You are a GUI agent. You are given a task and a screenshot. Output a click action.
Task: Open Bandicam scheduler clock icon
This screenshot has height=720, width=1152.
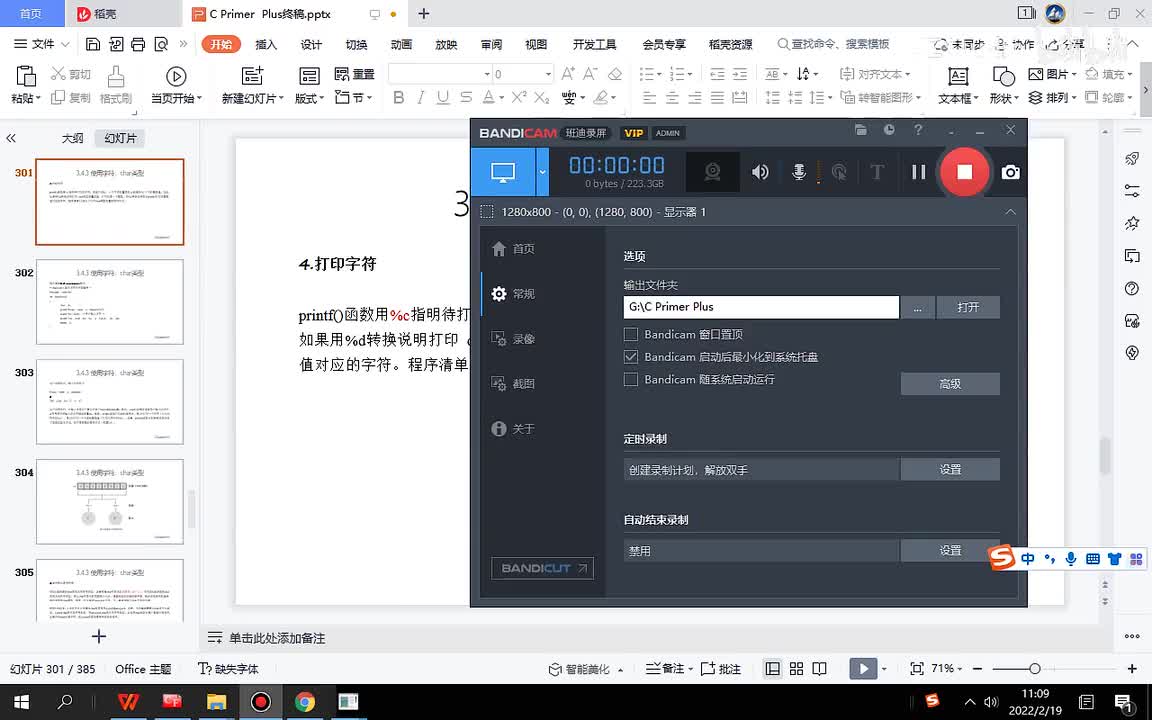(889, 130)
